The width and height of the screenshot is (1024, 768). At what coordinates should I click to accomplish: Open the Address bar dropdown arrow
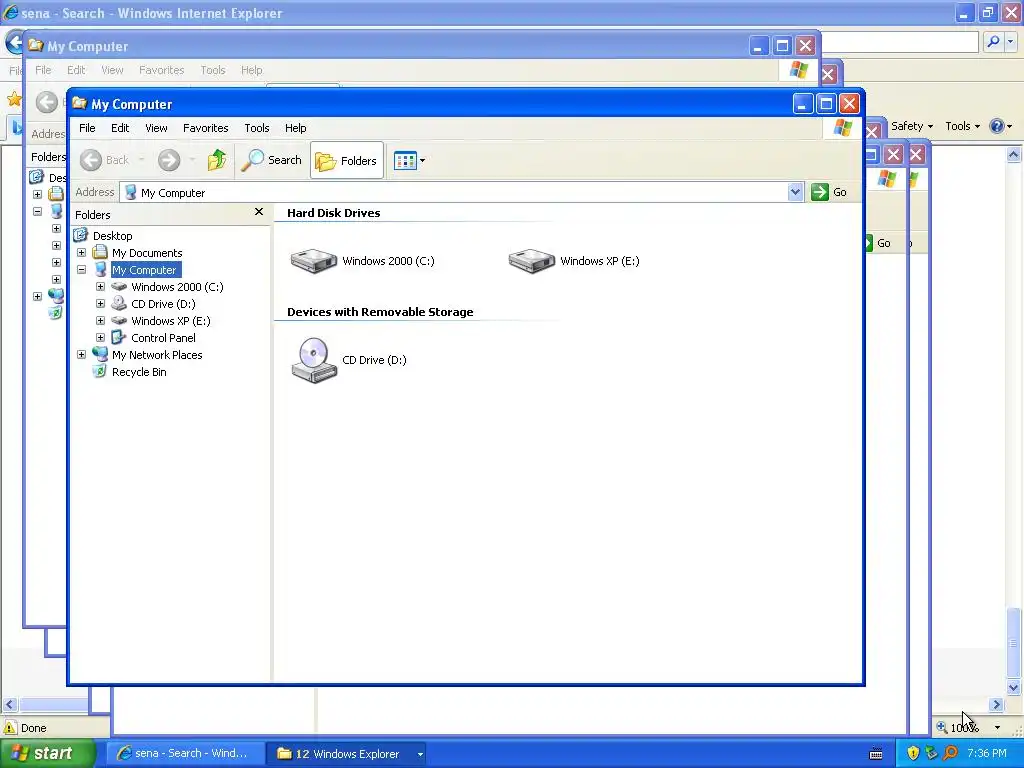pyautogui.click(x=795, y=192)
